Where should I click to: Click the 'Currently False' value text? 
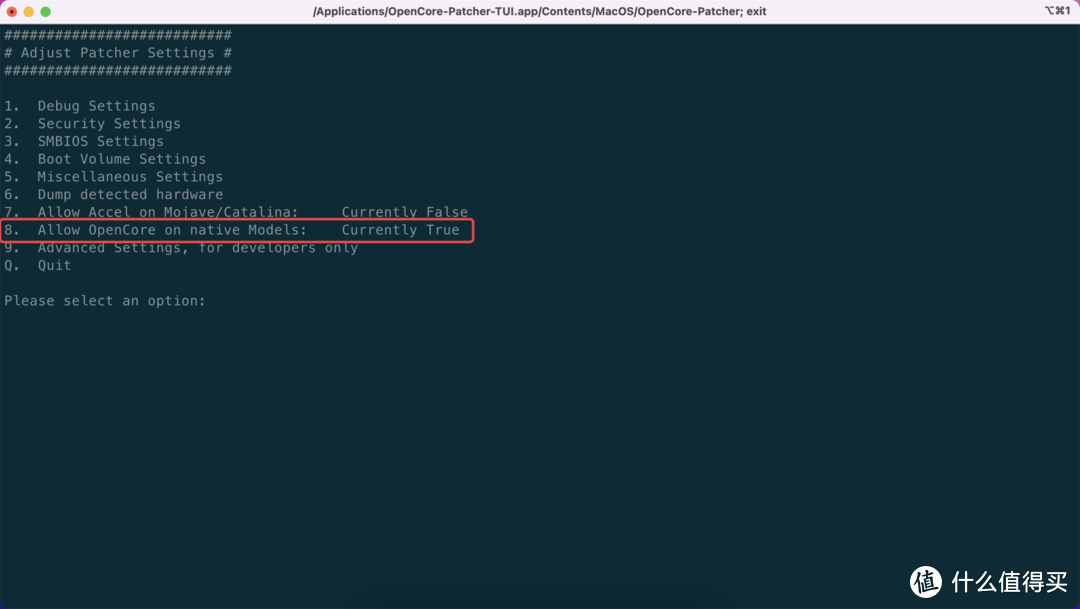(x=405, y=212)
